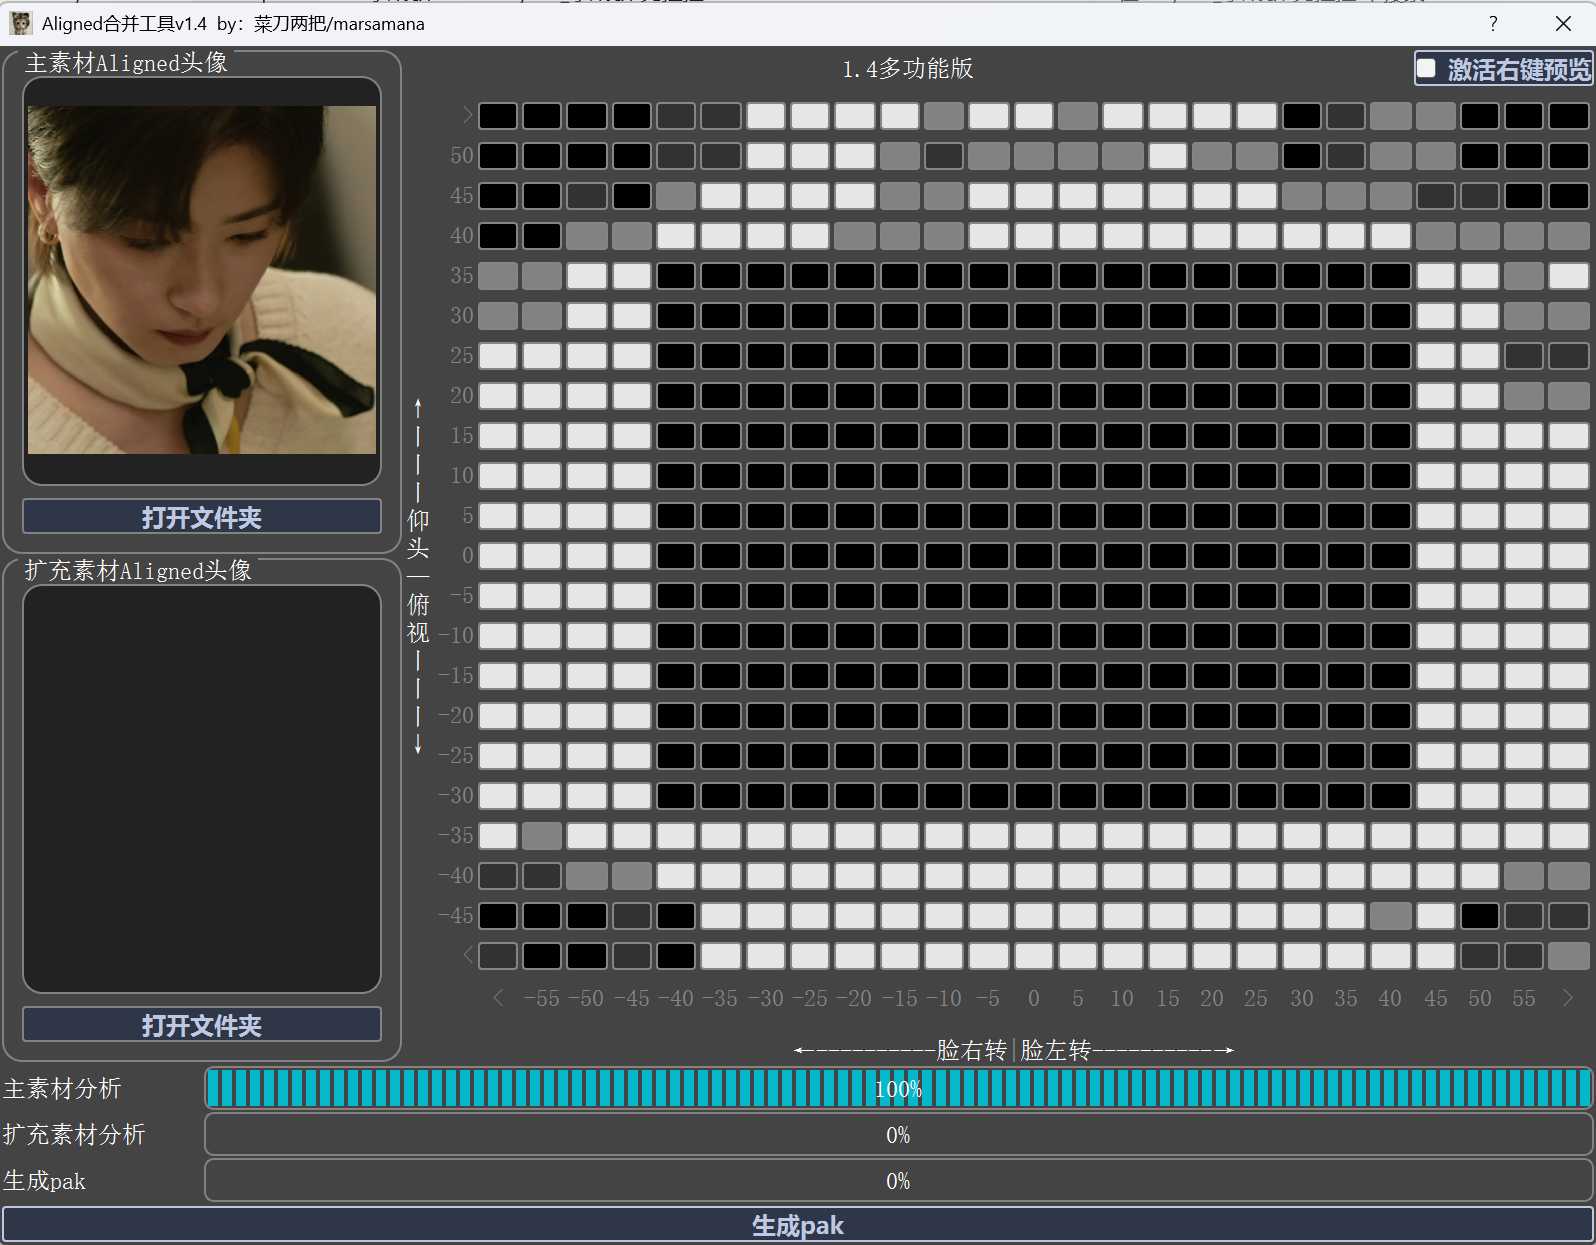Click the 生成pak 0% progress bar

897,1181
